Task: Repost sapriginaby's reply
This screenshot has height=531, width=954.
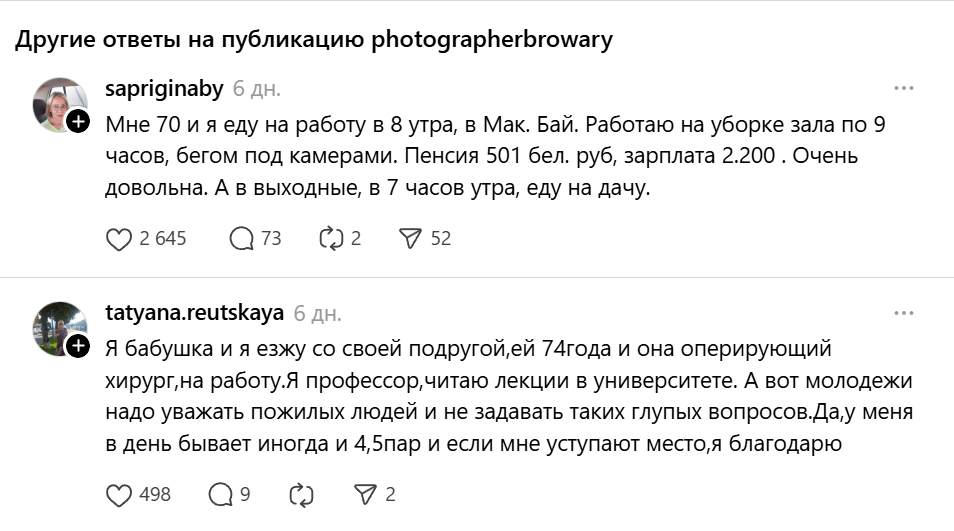Action: tap(329, 238)
